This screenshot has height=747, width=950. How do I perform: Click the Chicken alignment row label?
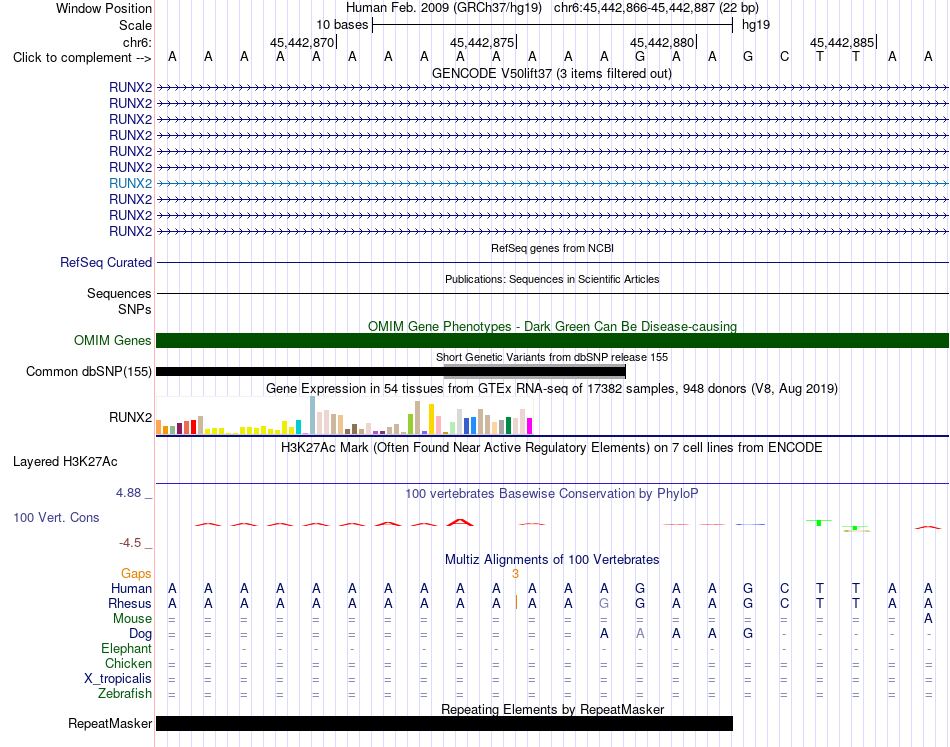[x=128, y=663]
